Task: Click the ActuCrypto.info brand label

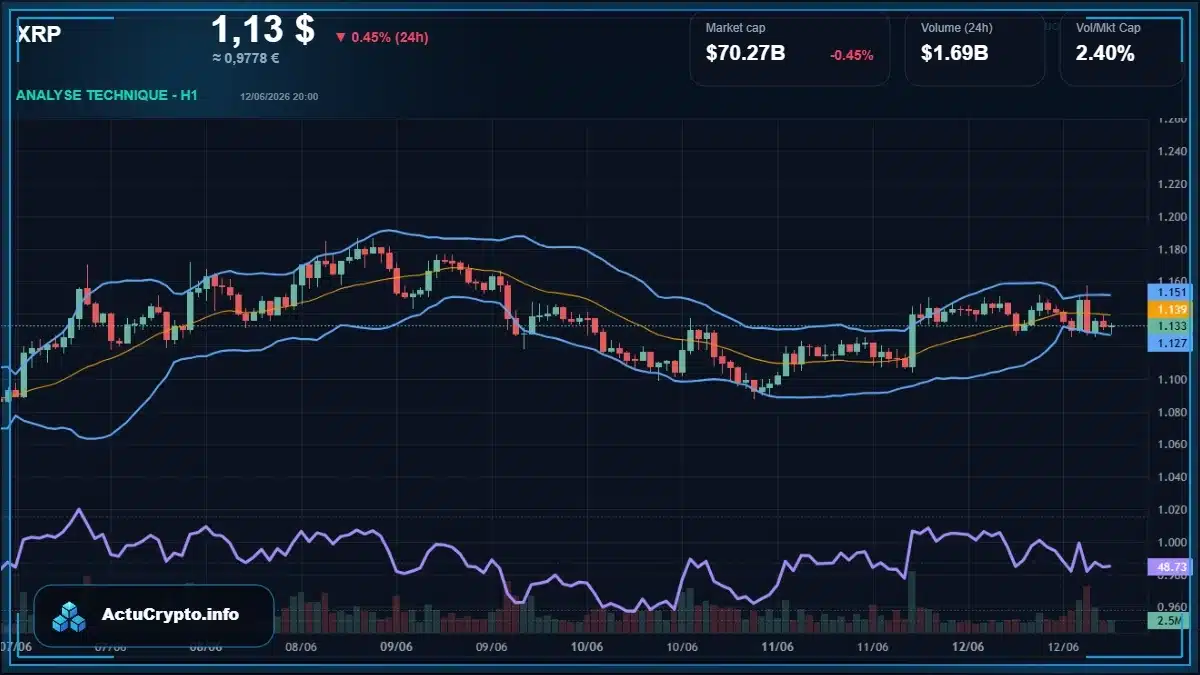Action: click(170, 615)
